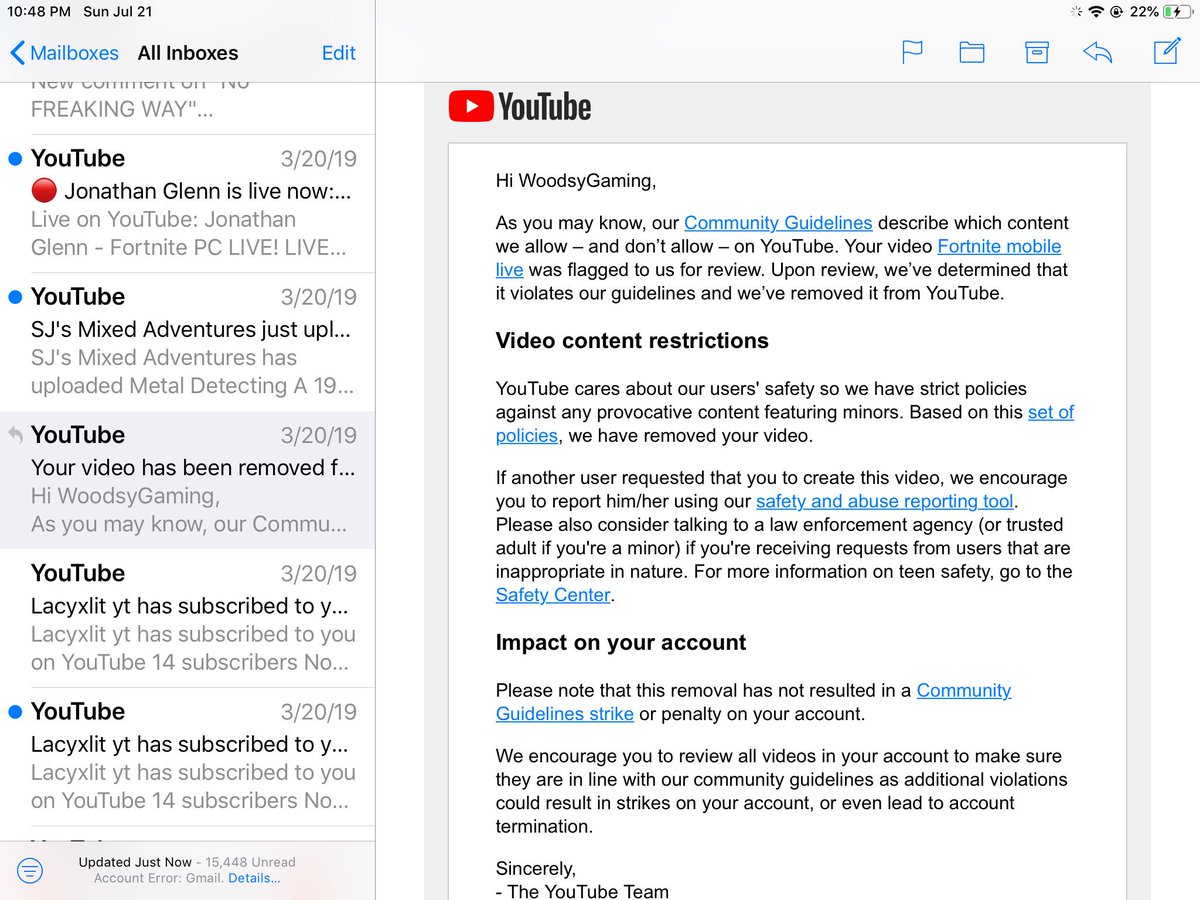The image size is (1200, 900).
Task: Tap The YouTube Team signature
Action: (x=582, y=891)
